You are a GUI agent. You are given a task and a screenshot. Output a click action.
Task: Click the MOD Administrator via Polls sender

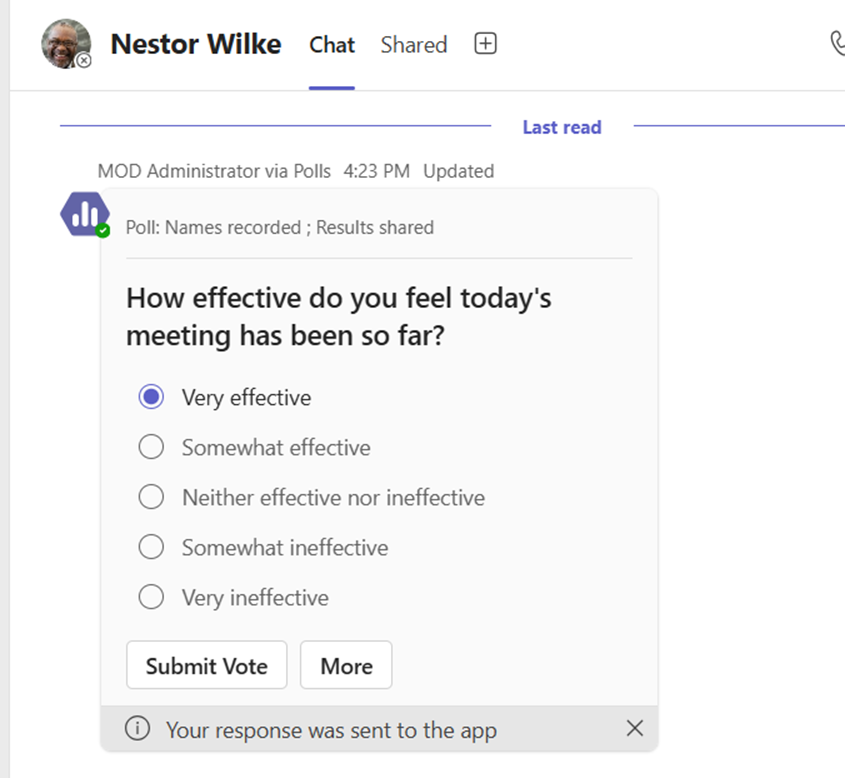214,171
